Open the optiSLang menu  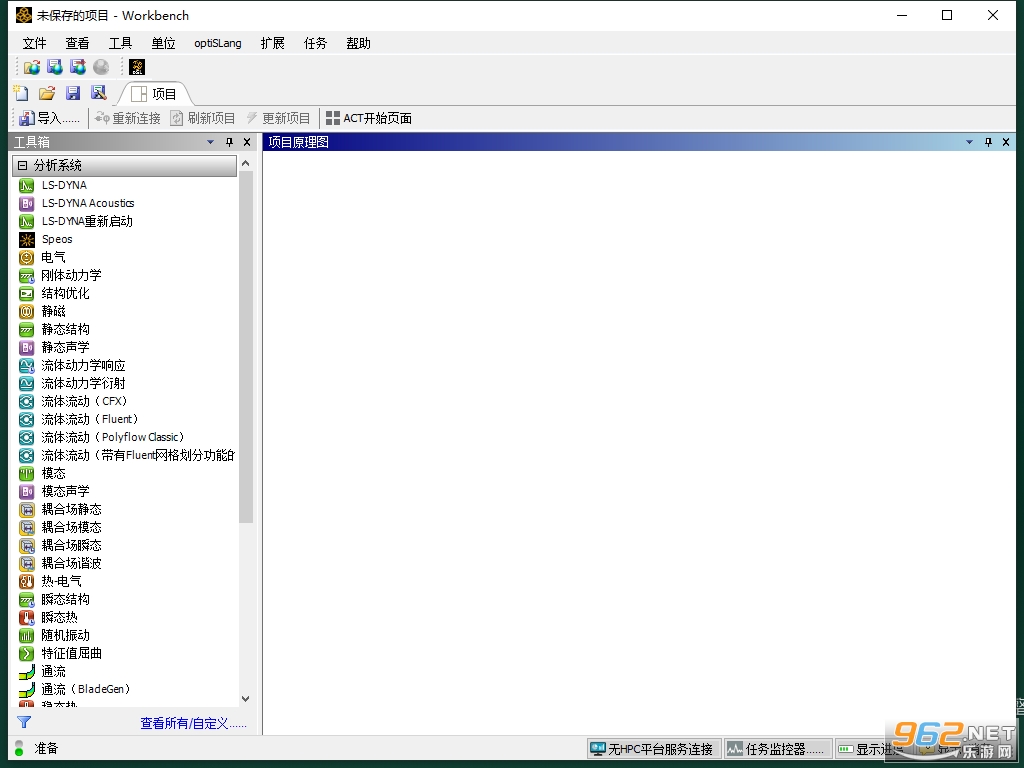tap(217, 43)
